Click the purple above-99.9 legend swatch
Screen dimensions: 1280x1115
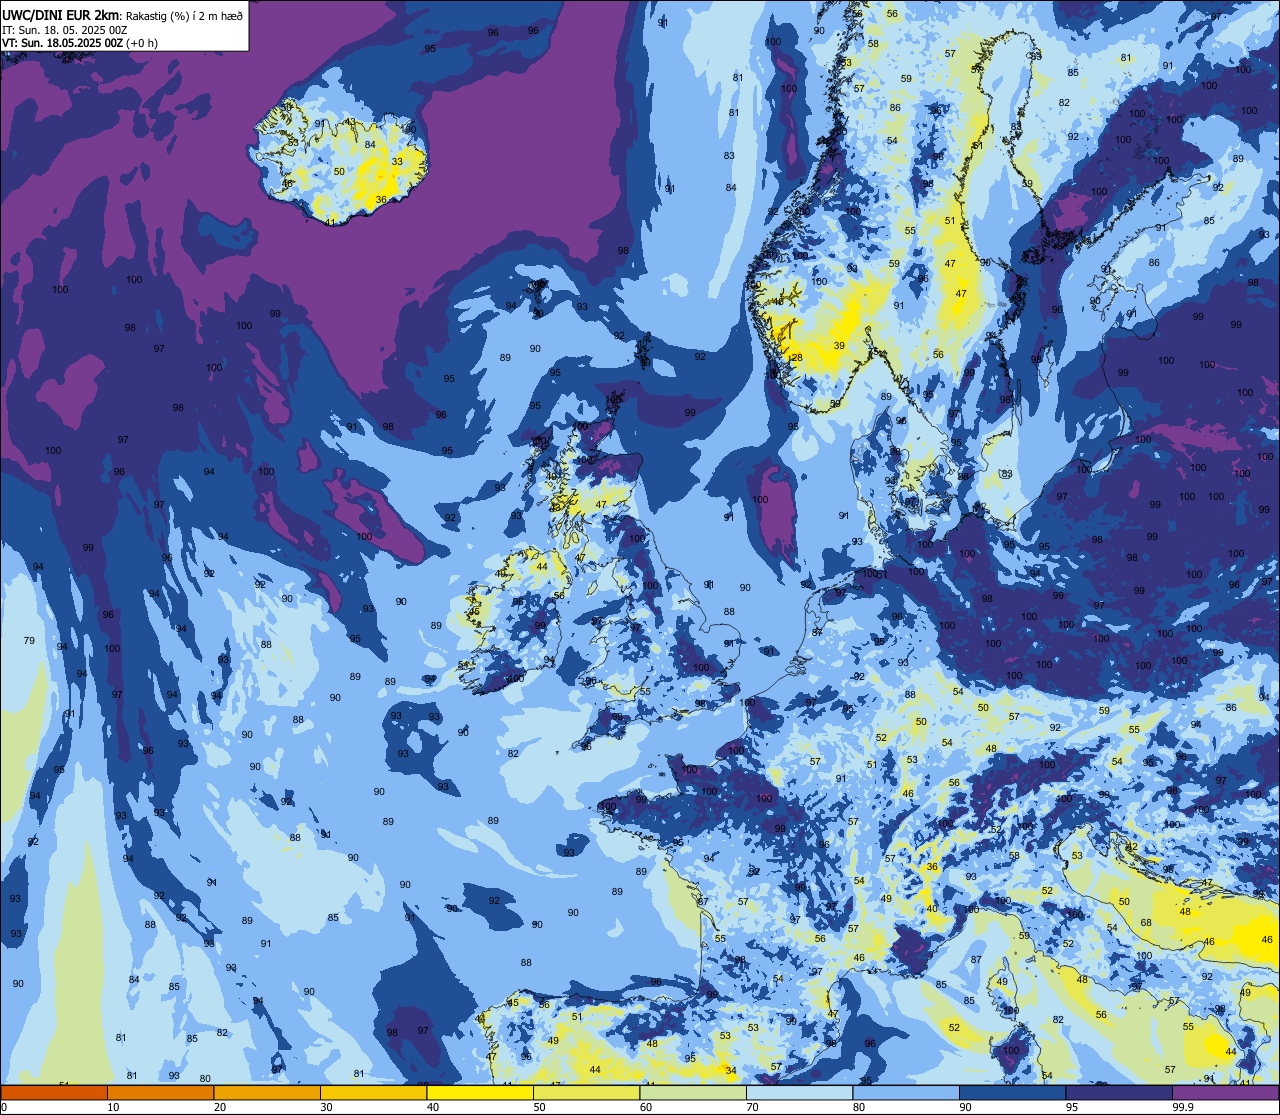[x=1225, y=1092]
